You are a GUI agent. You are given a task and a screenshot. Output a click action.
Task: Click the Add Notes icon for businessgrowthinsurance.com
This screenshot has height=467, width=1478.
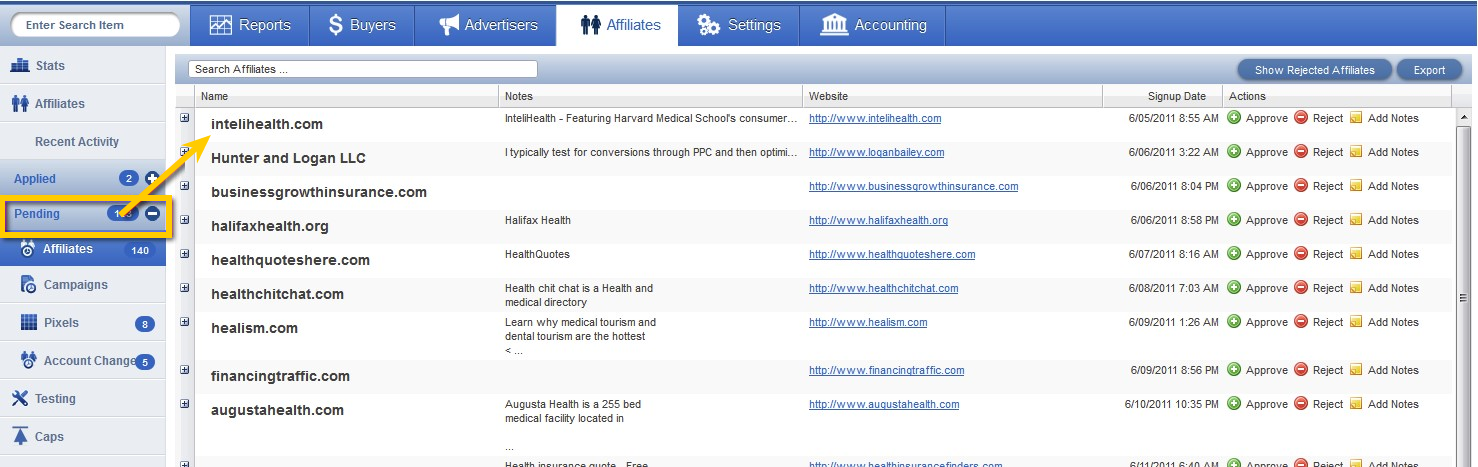(x=1356, y=186)
